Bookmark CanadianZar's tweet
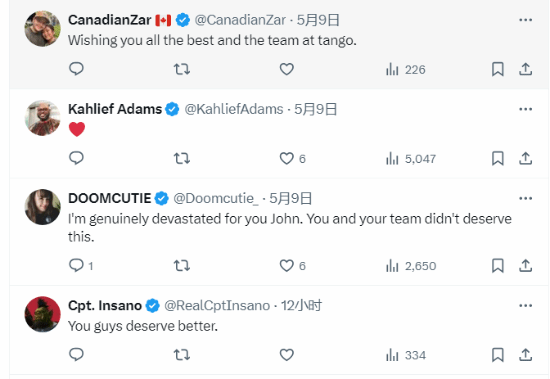Screen dimensions: 550x379 [498, 69]
